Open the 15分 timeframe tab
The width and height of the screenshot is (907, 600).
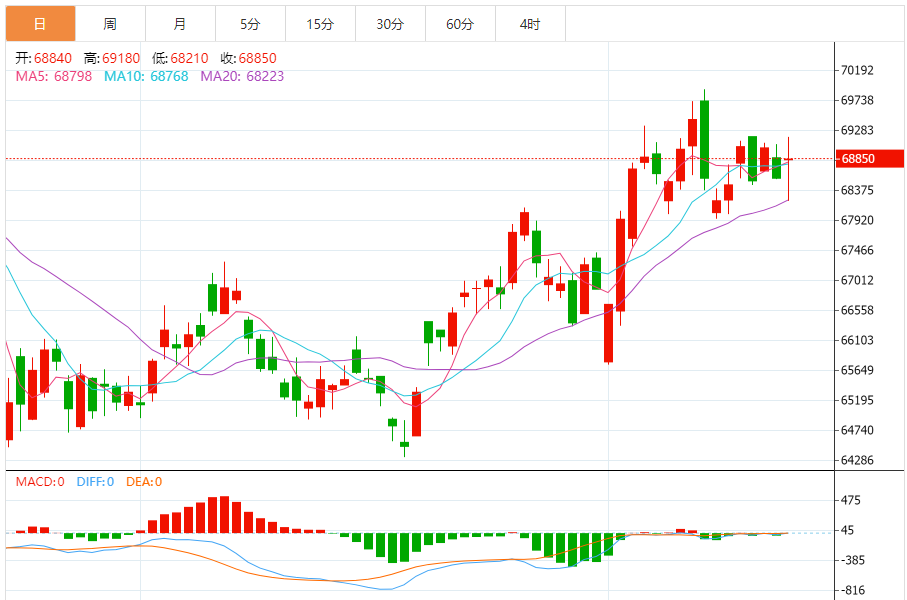[320, 24]
